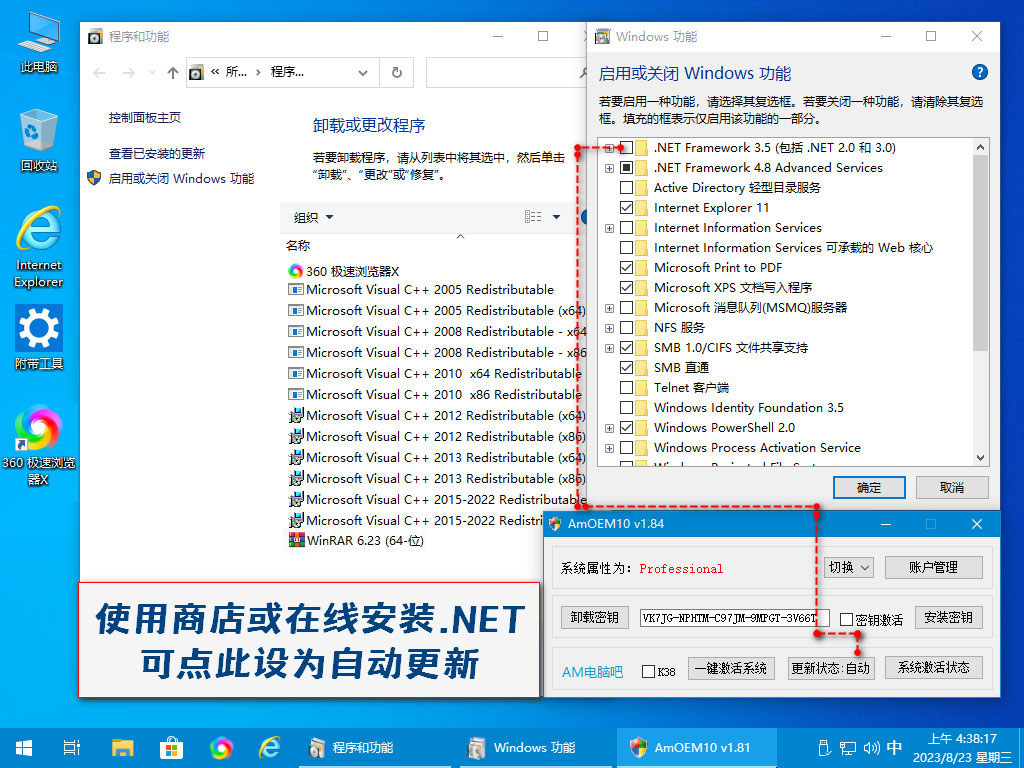This screenshot has width=1024, height=768.
Task: Launch 360 browser from the taskbar
Action: (x=221, y=748)
